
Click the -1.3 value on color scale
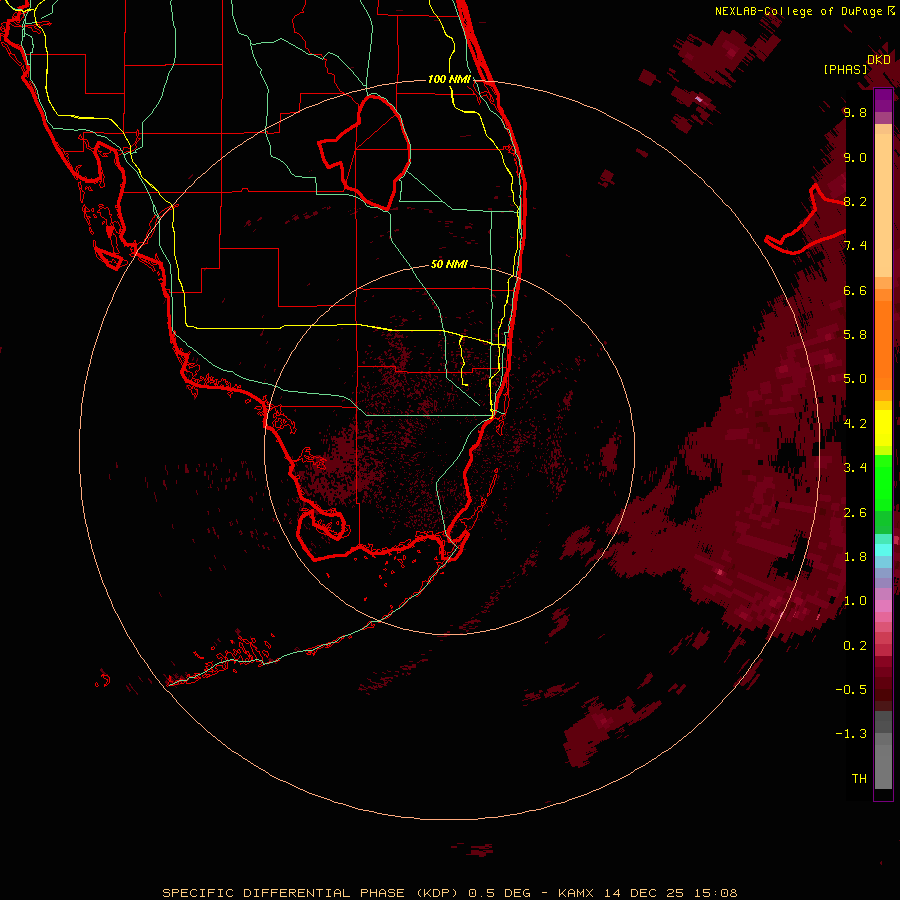coord(851,734)
